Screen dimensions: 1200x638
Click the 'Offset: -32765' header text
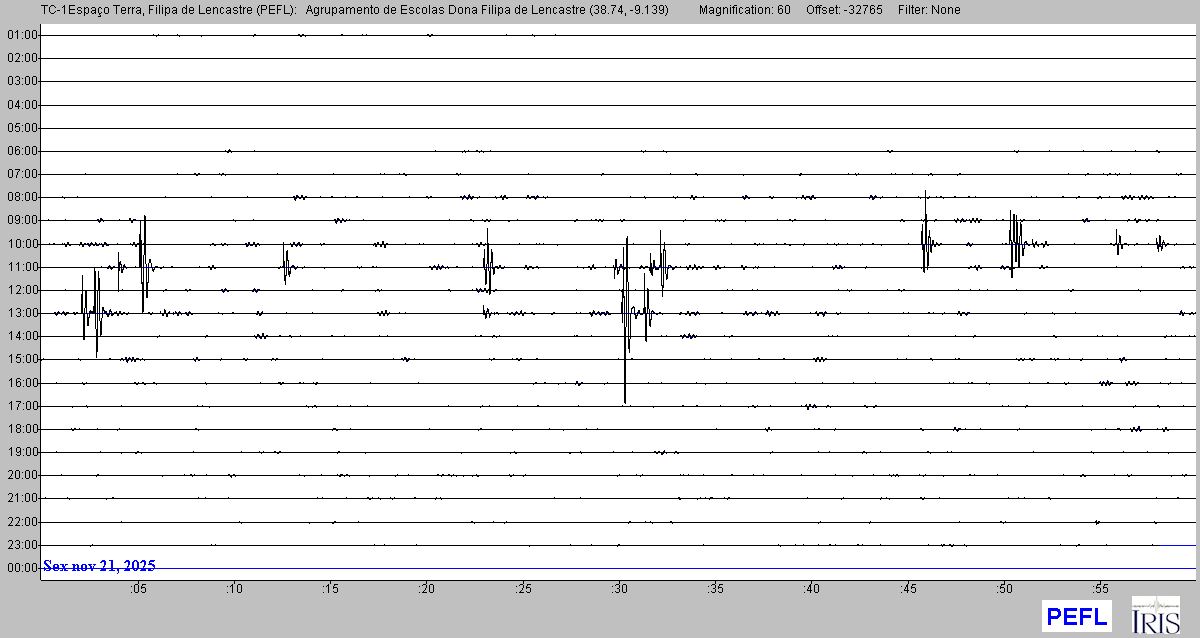point(842,10)
